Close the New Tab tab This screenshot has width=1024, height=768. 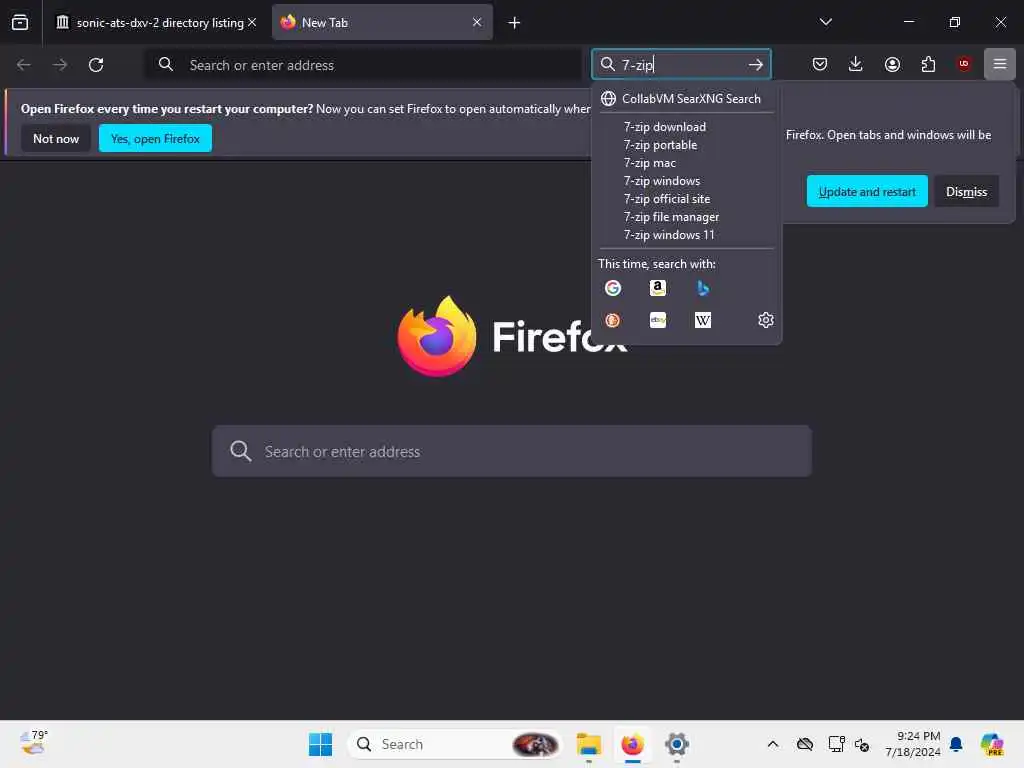tap(477, 22)
